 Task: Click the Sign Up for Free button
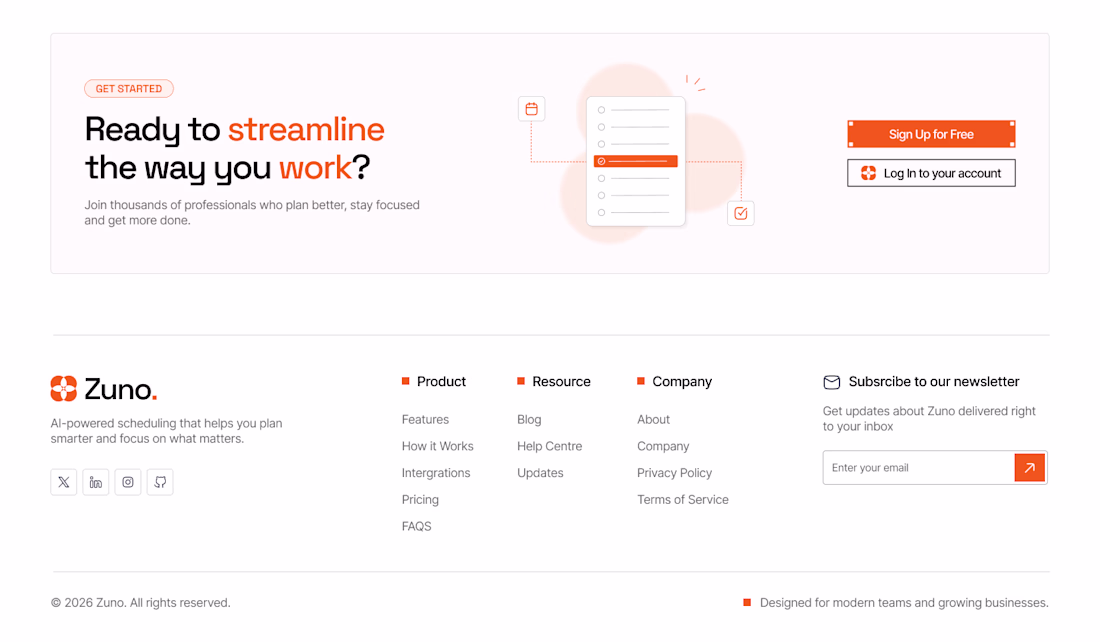click(931, 134)
